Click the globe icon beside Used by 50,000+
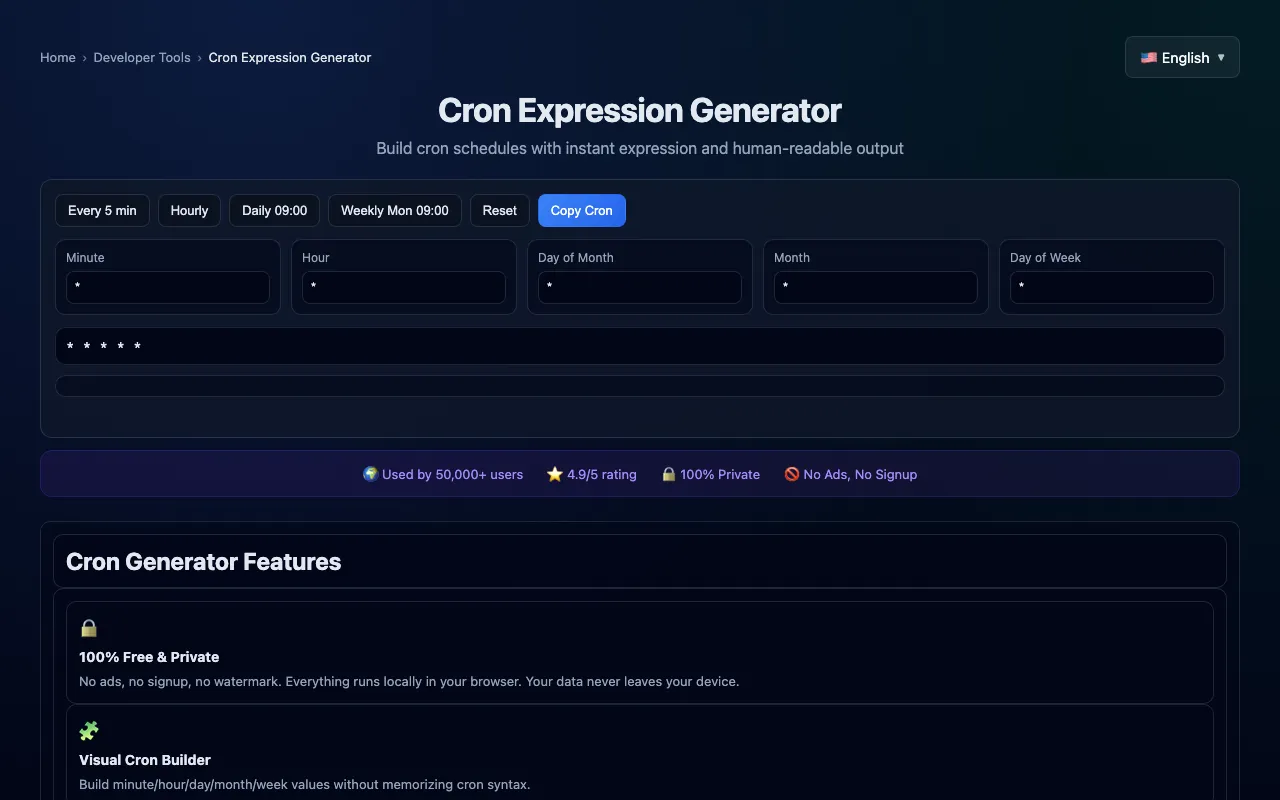Screen dimensions: 1280x800 [x=370, y=474]
